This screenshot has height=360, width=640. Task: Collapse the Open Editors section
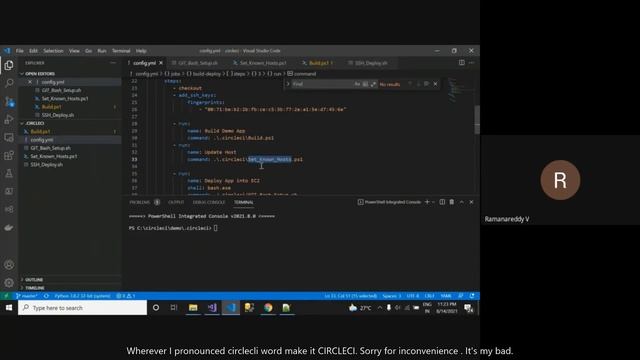click(x=40, y=74)
